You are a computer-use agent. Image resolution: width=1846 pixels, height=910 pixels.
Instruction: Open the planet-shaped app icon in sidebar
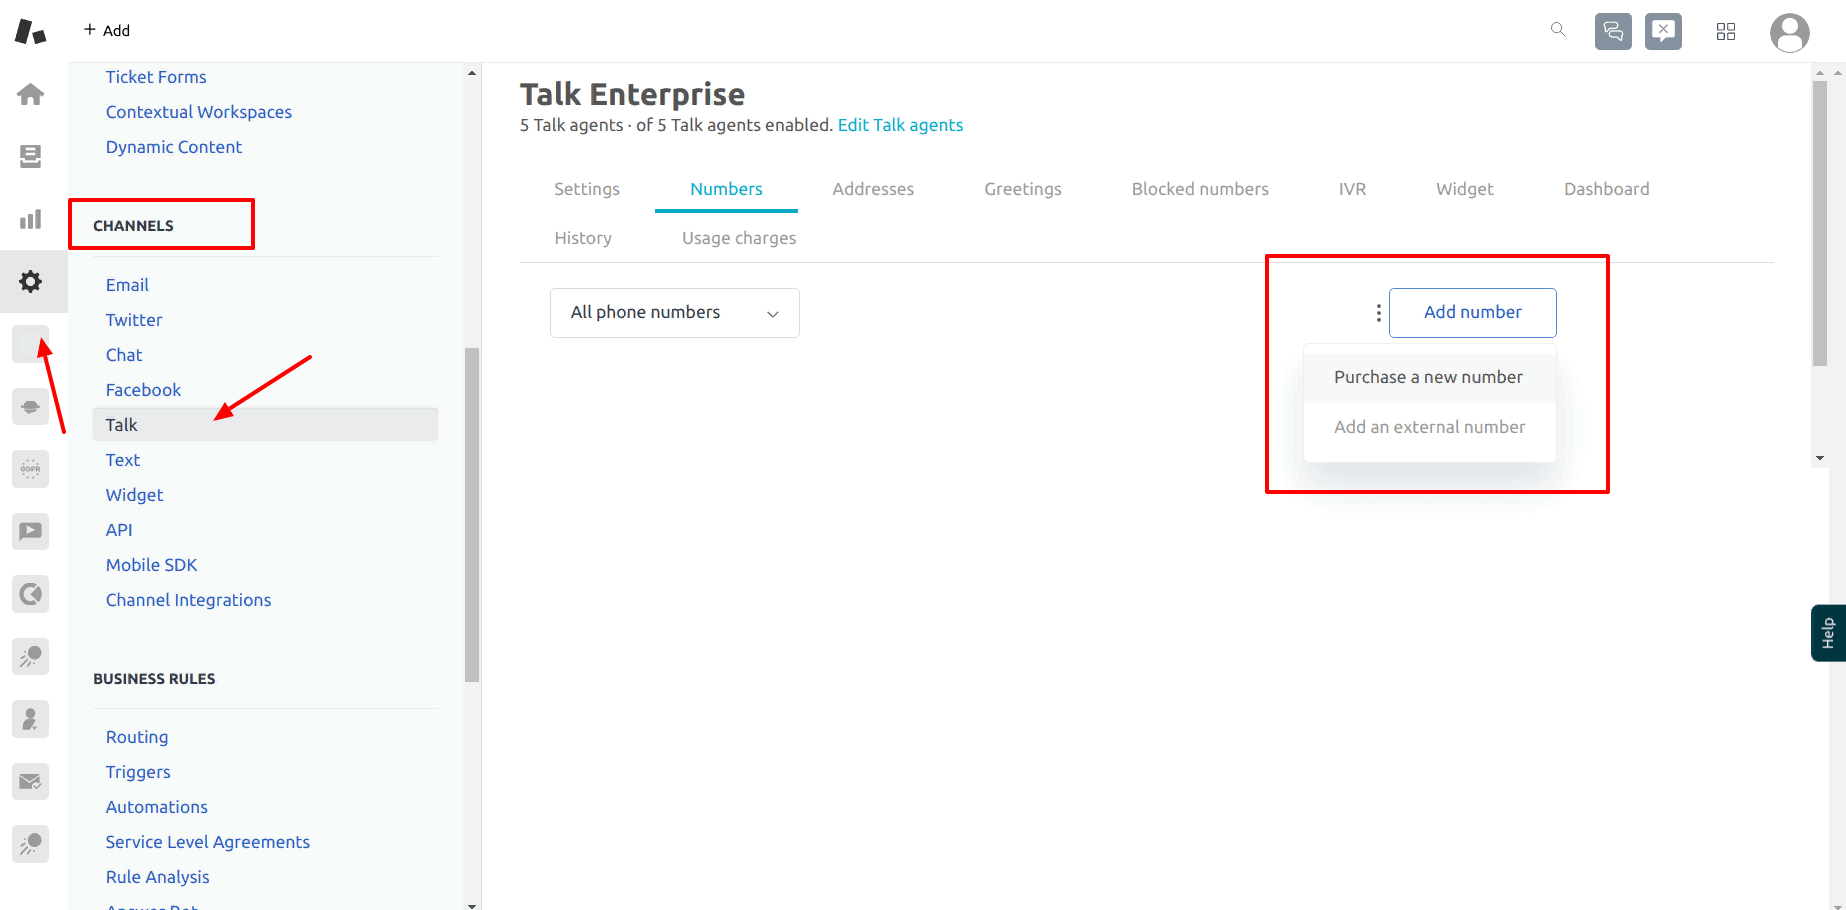[31, 407]
